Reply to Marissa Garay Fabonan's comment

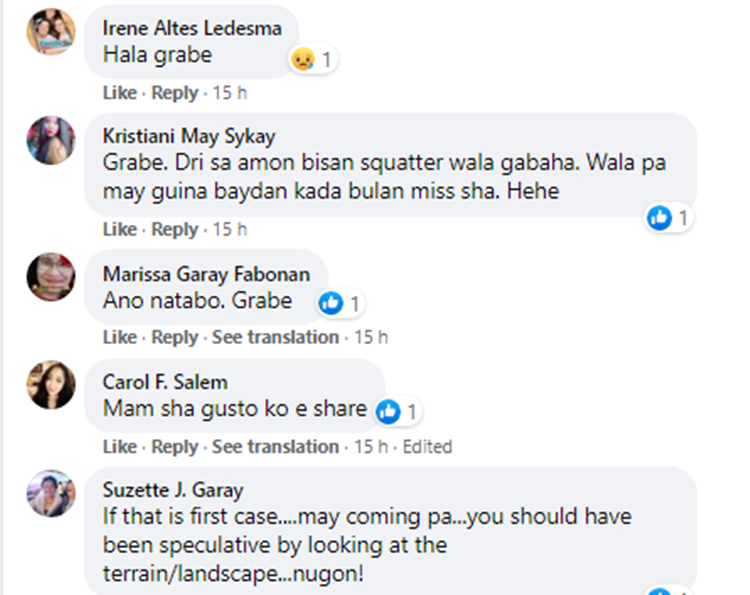[174, 338]
